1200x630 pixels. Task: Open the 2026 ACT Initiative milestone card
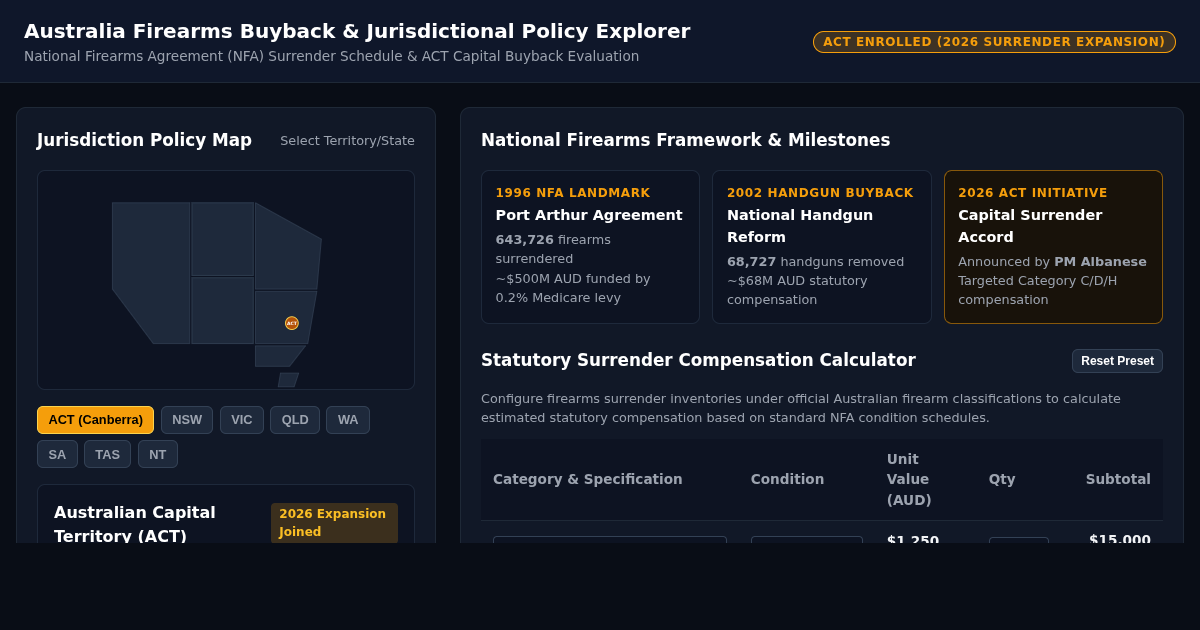tap(1053, 247)
